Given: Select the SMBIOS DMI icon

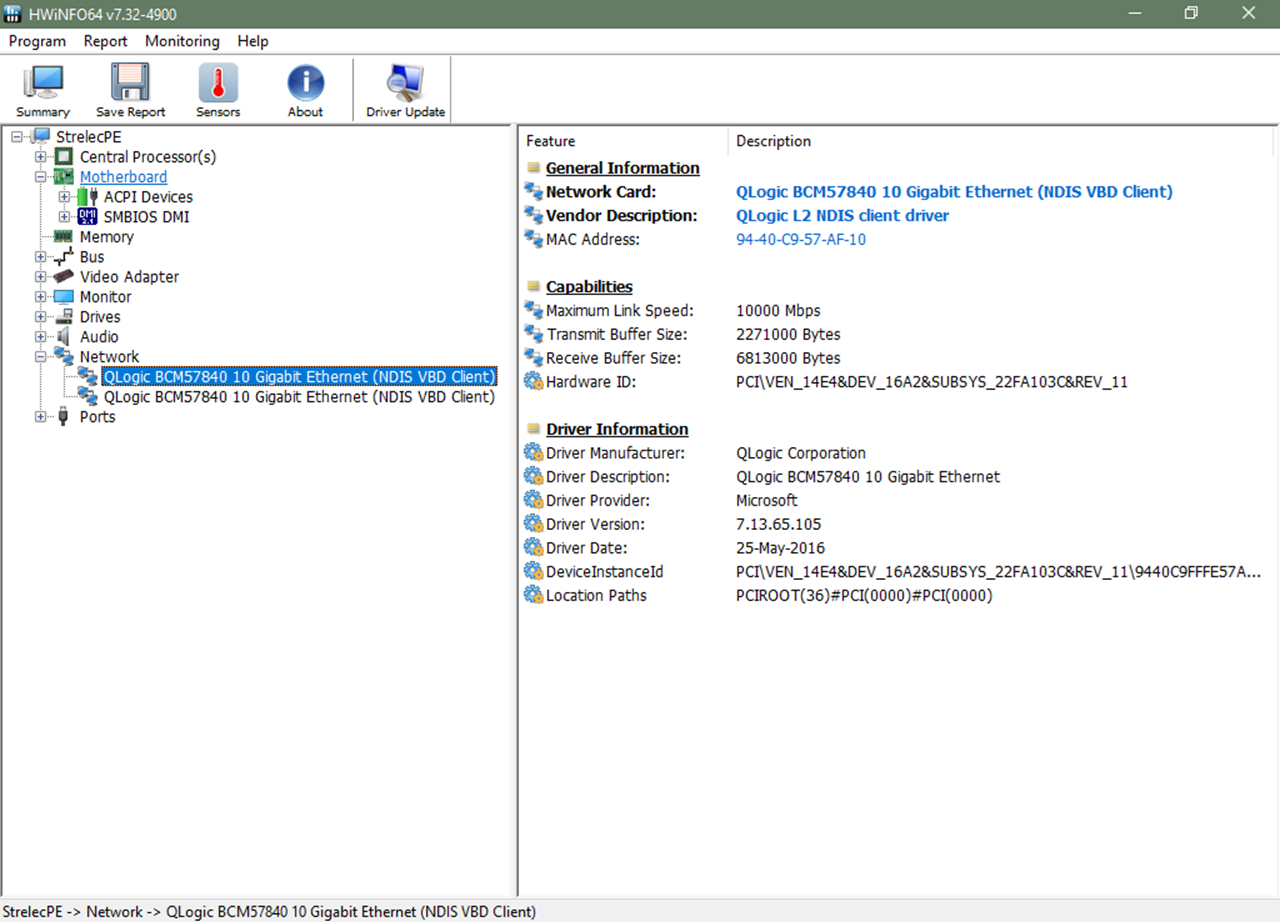Looking at the screenshot, I should coord(88,217).
